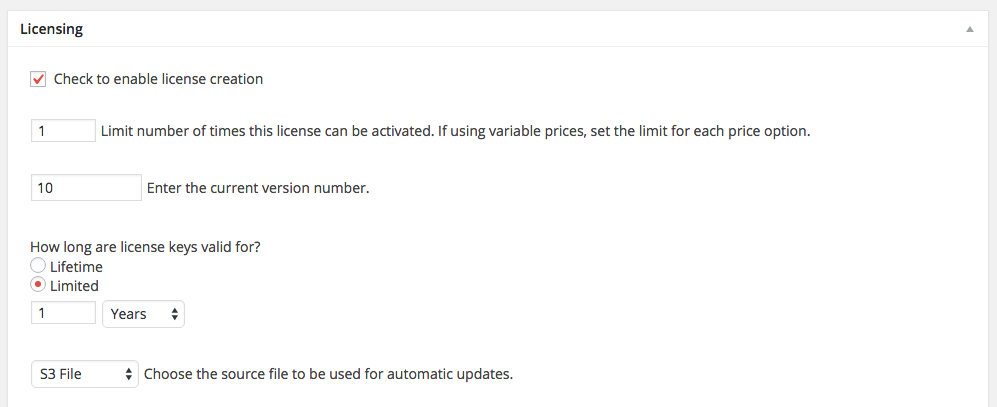Click the activation limit number field
The image size is (997, 407).
(x=63, y=131)
